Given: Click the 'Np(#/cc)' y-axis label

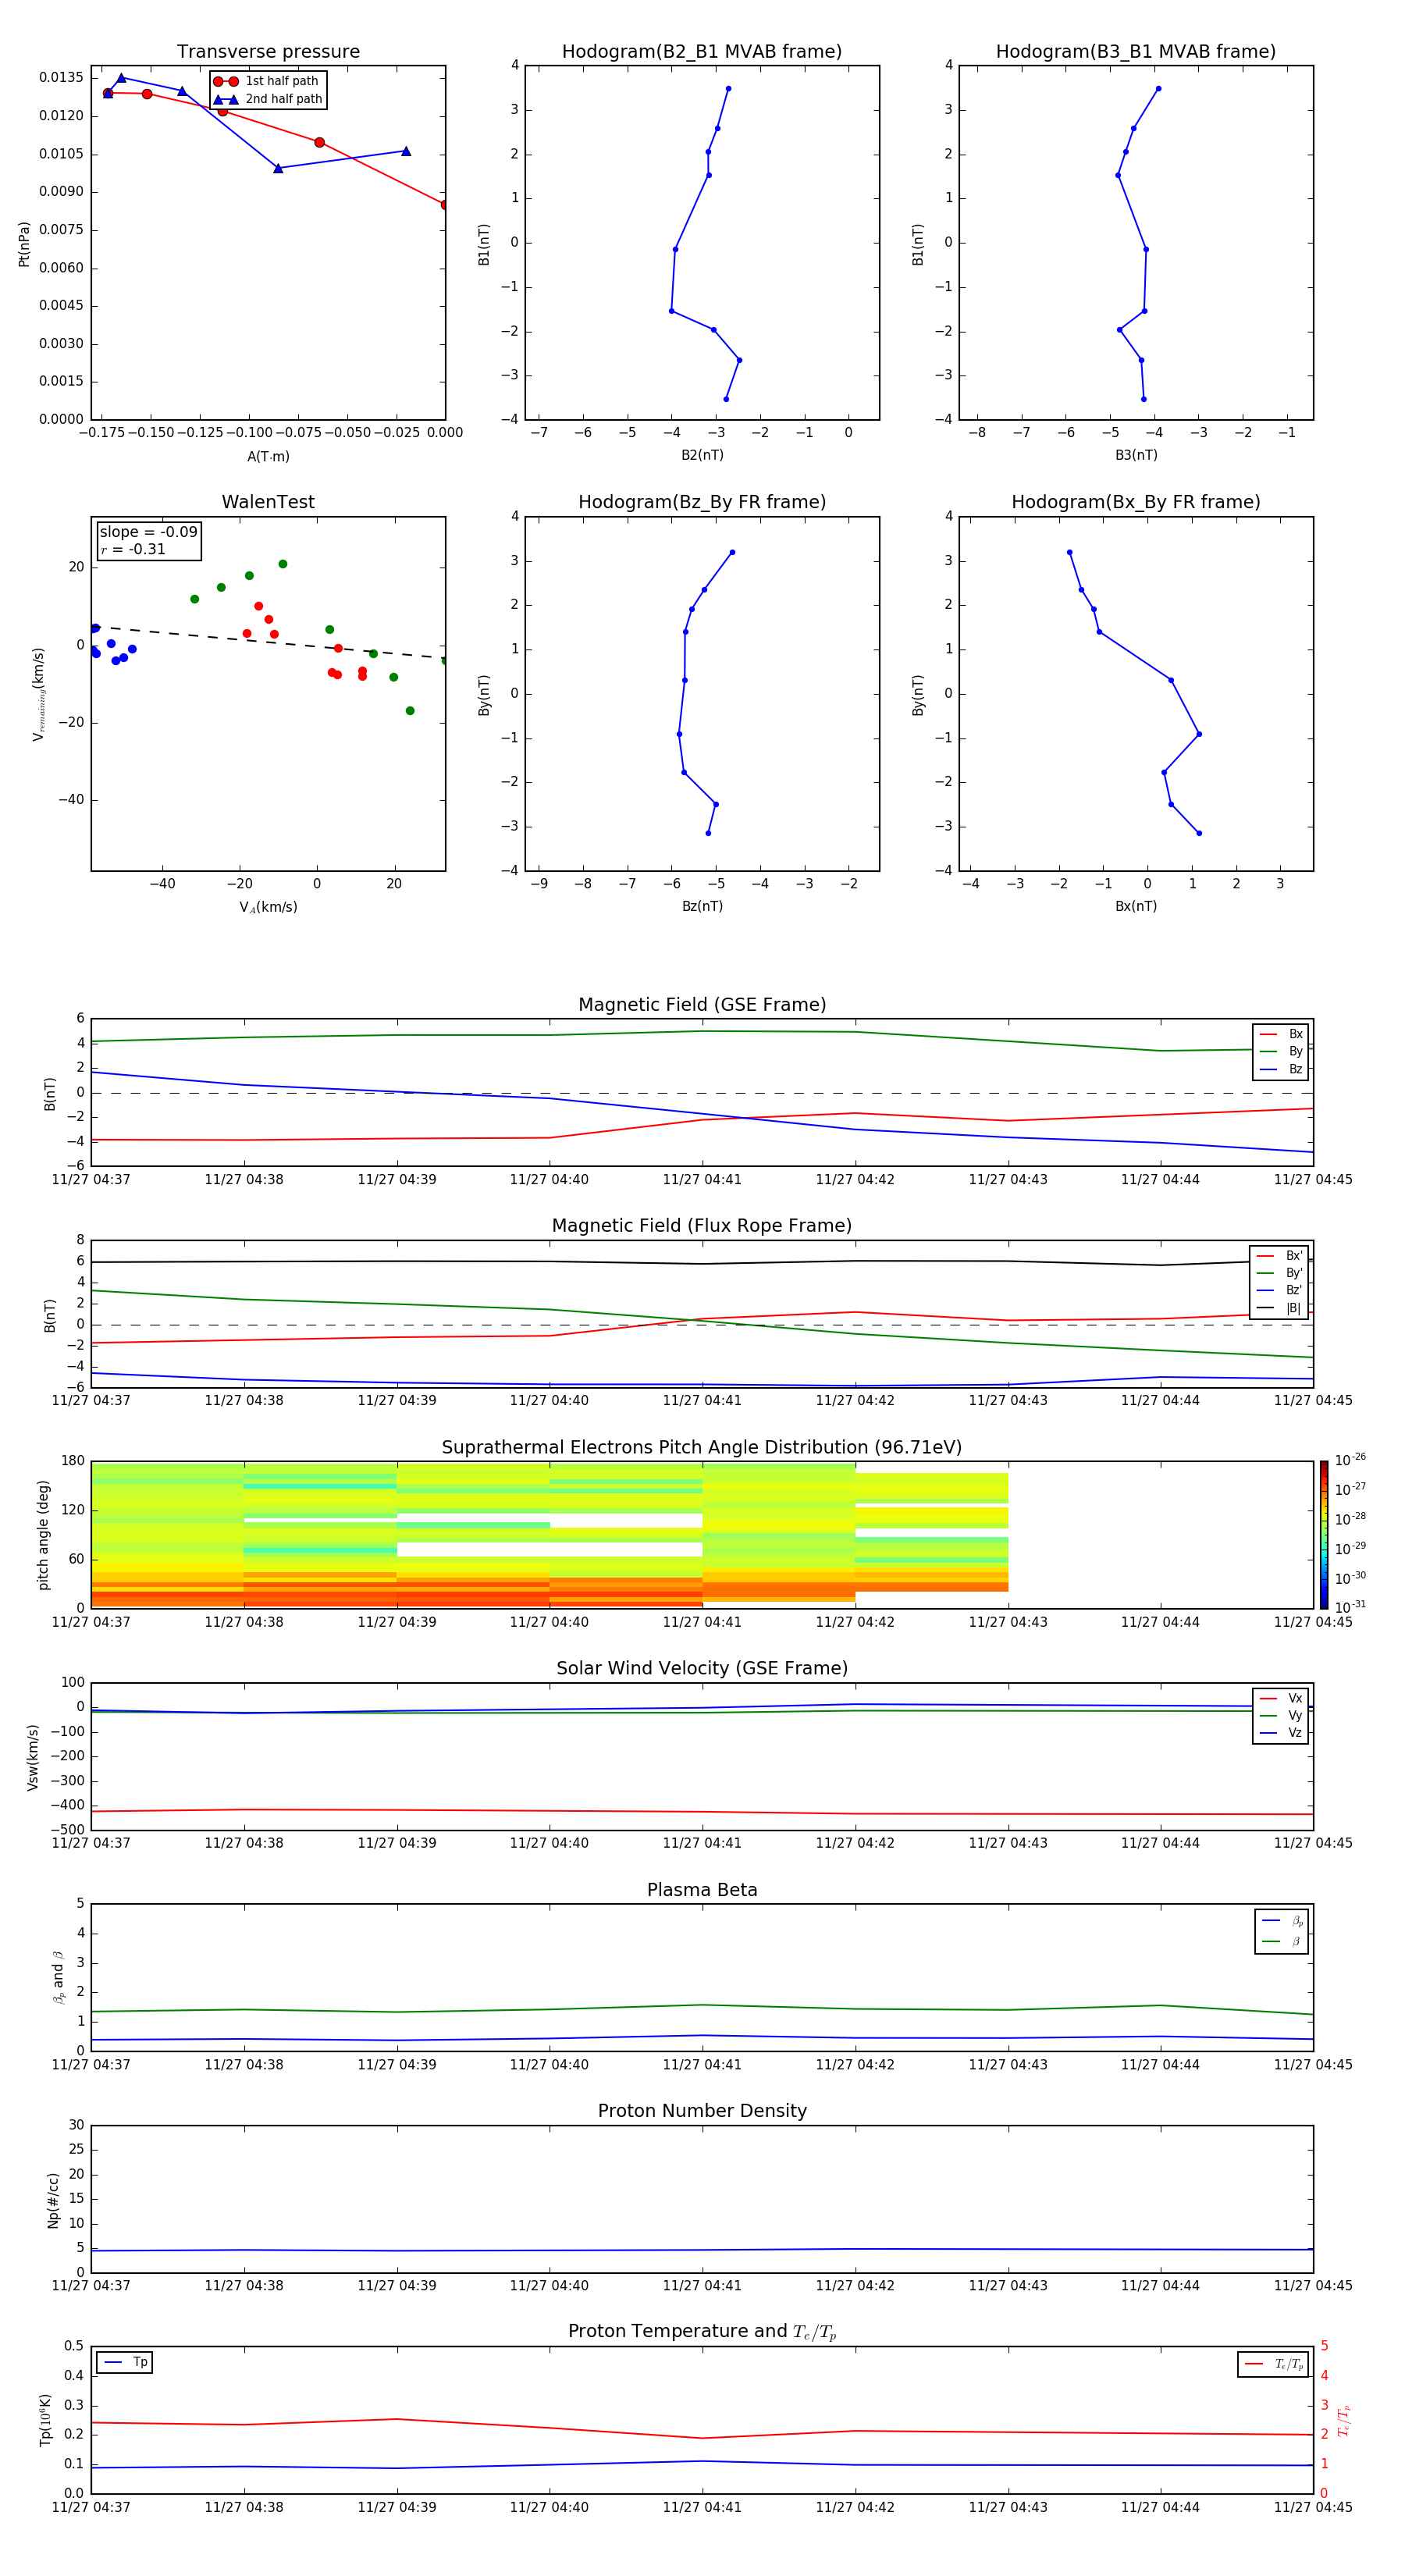Looking at the screenshot, I should (53, 2200).
